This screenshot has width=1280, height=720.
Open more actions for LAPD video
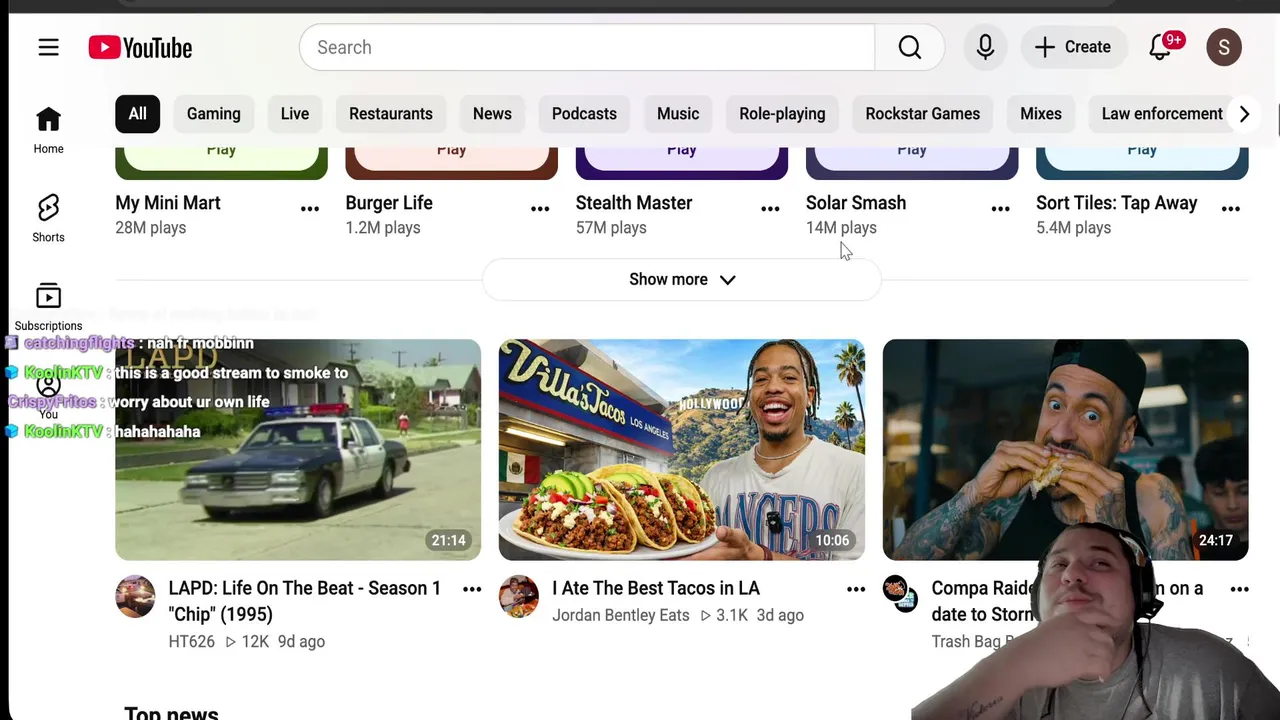[472, 590]
